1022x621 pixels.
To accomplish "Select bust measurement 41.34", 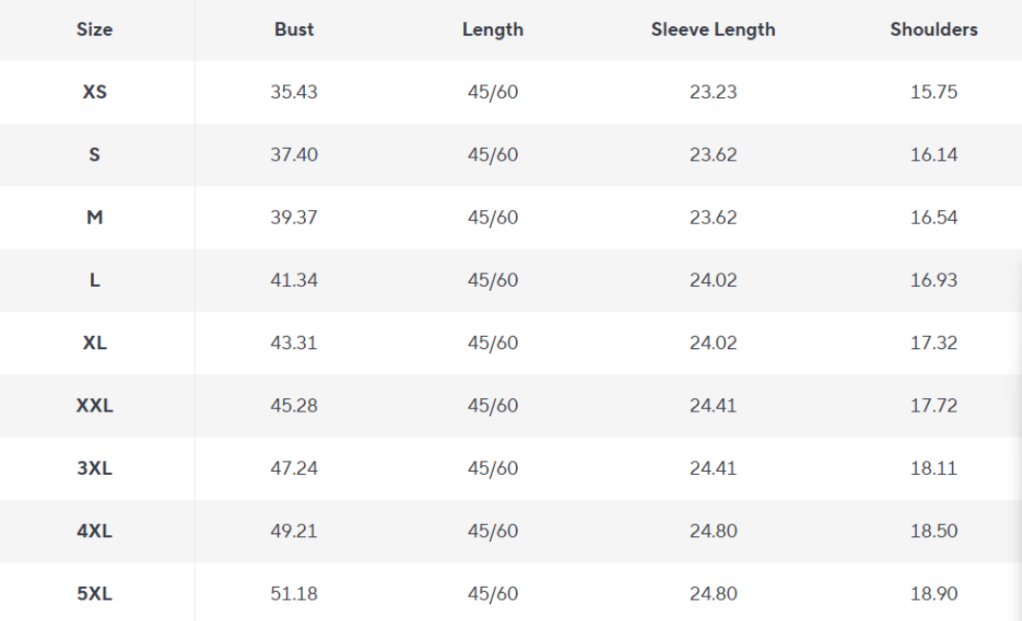I will (293, 281).
